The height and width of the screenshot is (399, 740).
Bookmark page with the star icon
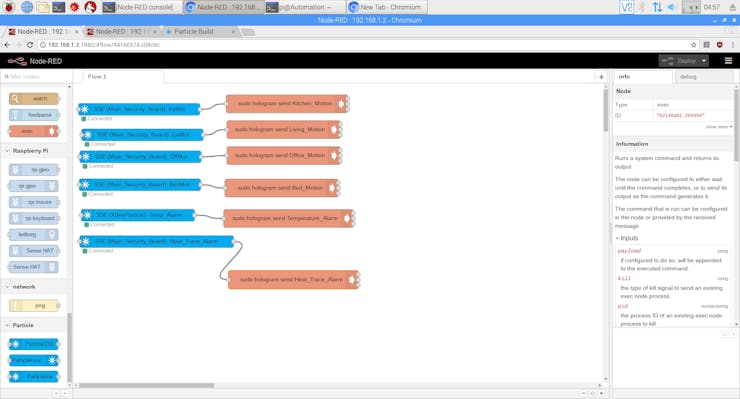(693, 45)
